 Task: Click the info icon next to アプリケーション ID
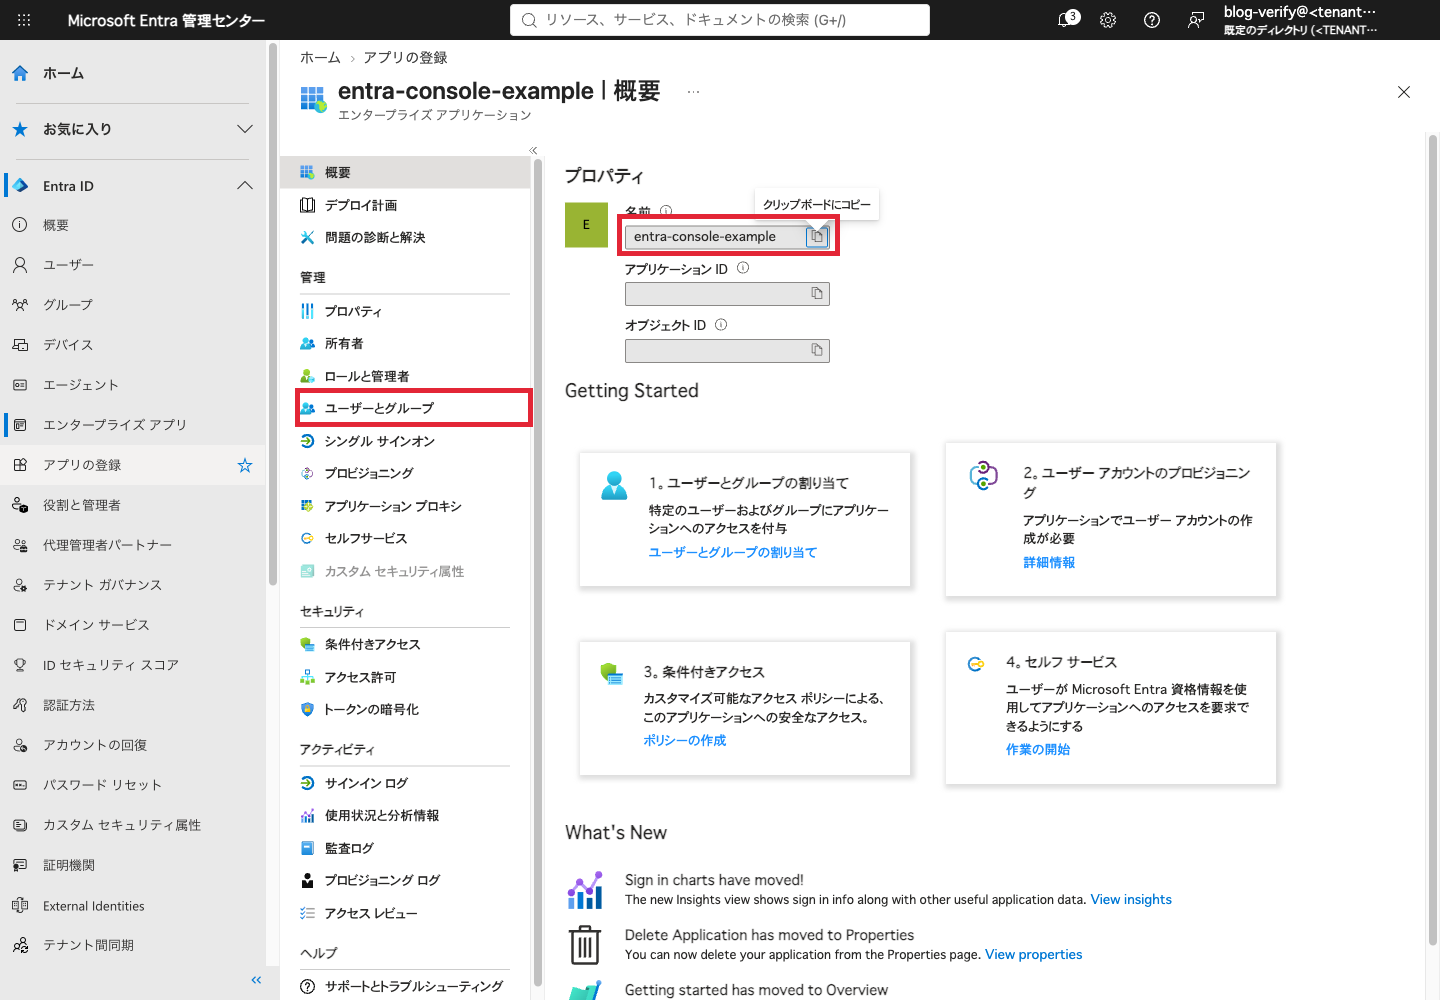(743, 268)
